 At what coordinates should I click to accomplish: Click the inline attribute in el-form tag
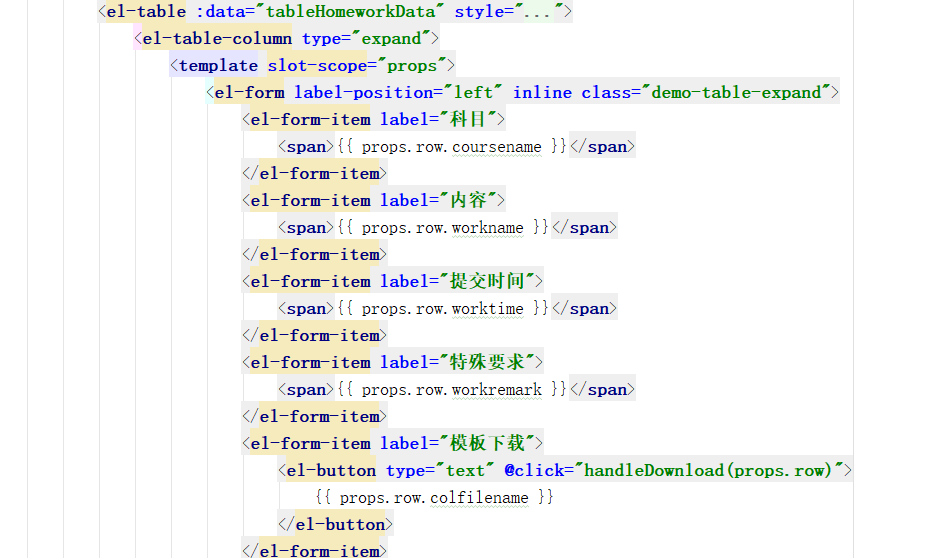[x=542, y=93]
